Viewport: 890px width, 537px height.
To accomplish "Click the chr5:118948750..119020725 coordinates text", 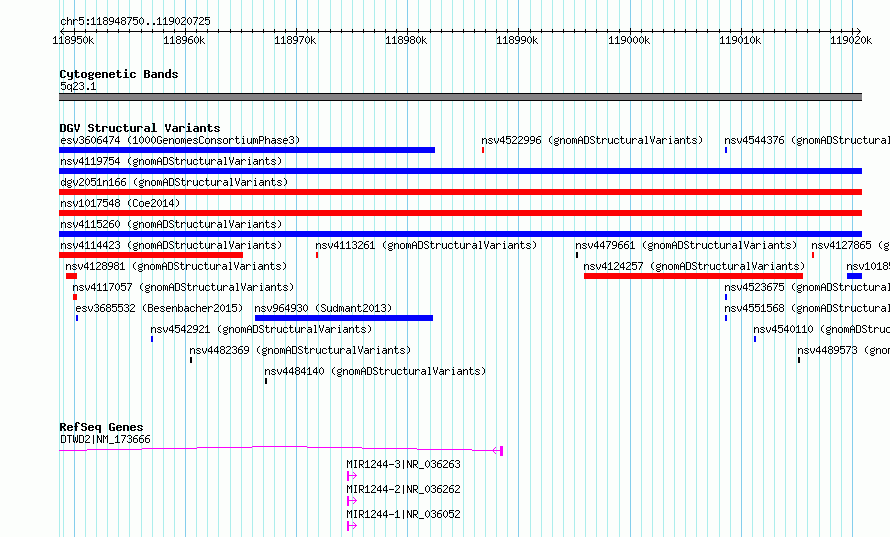I will click(135, 21).
